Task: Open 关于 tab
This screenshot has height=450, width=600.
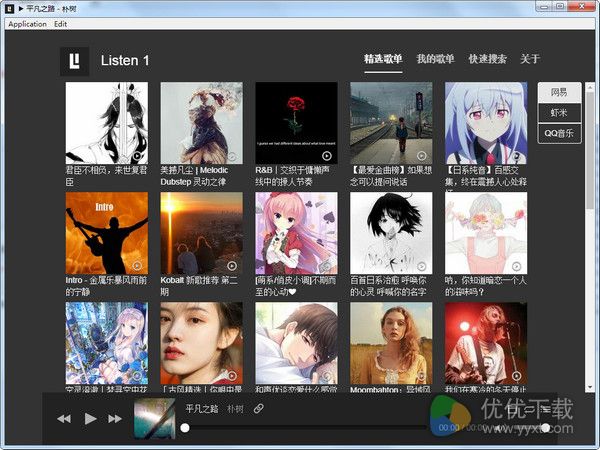Action: (x=530, y=59)
